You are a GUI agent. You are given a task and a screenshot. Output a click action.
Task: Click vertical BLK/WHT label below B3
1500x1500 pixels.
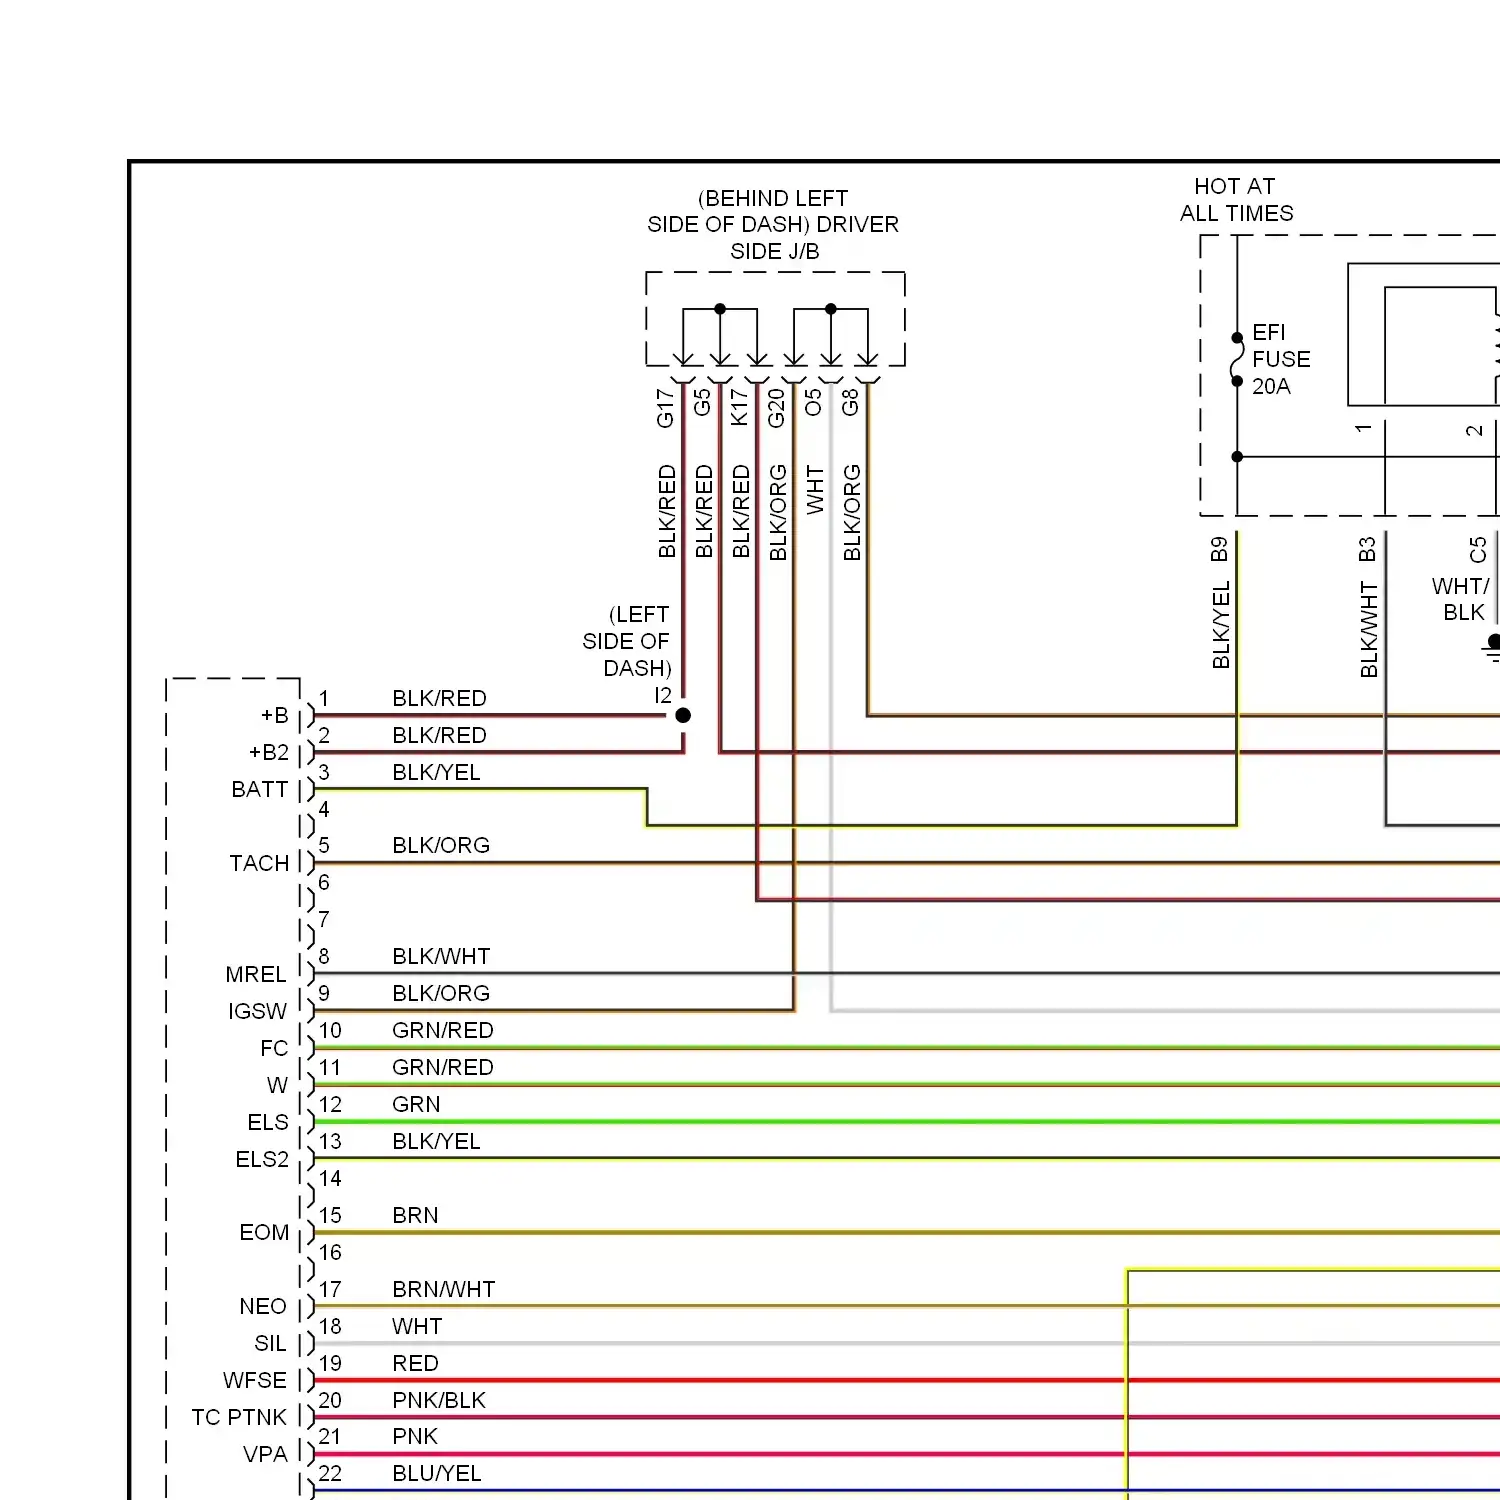[x=1369, y=630]
